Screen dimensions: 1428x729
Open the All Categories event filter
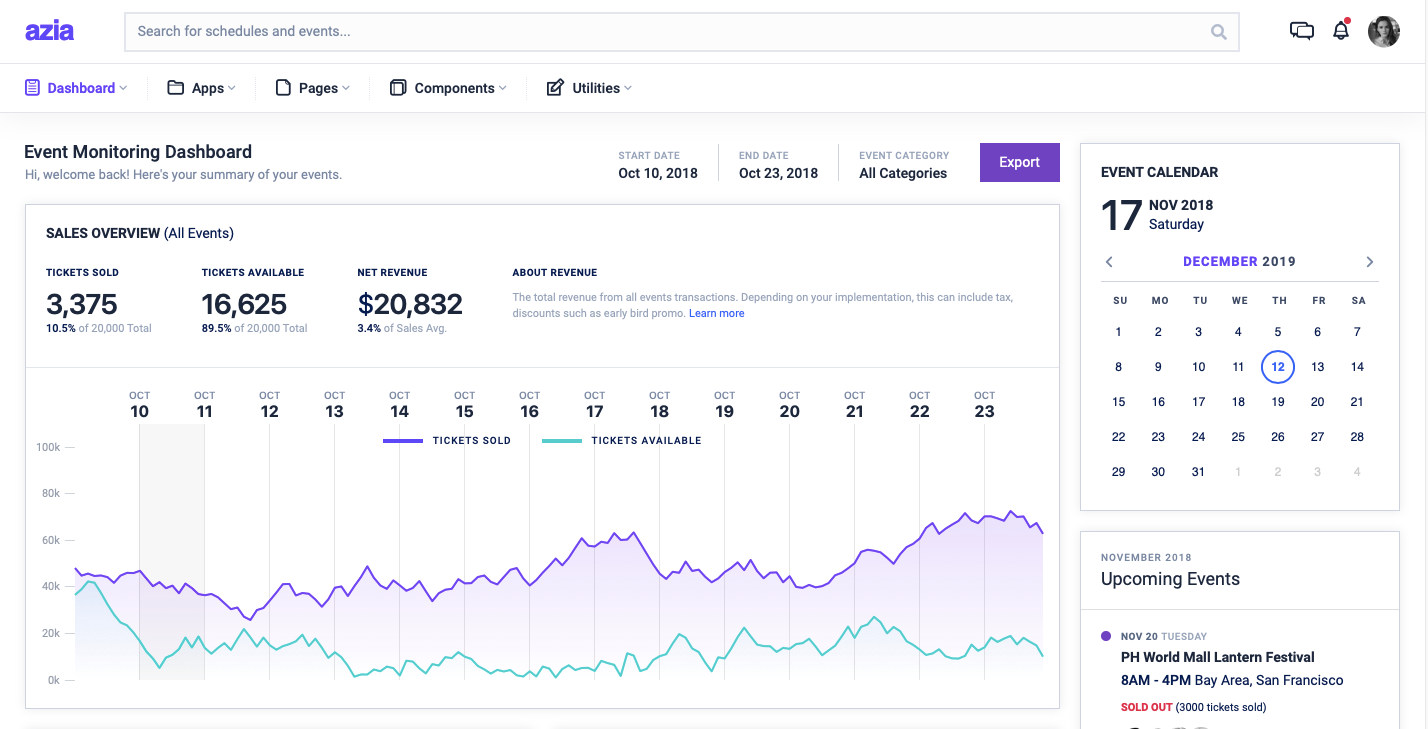[903, 173]
